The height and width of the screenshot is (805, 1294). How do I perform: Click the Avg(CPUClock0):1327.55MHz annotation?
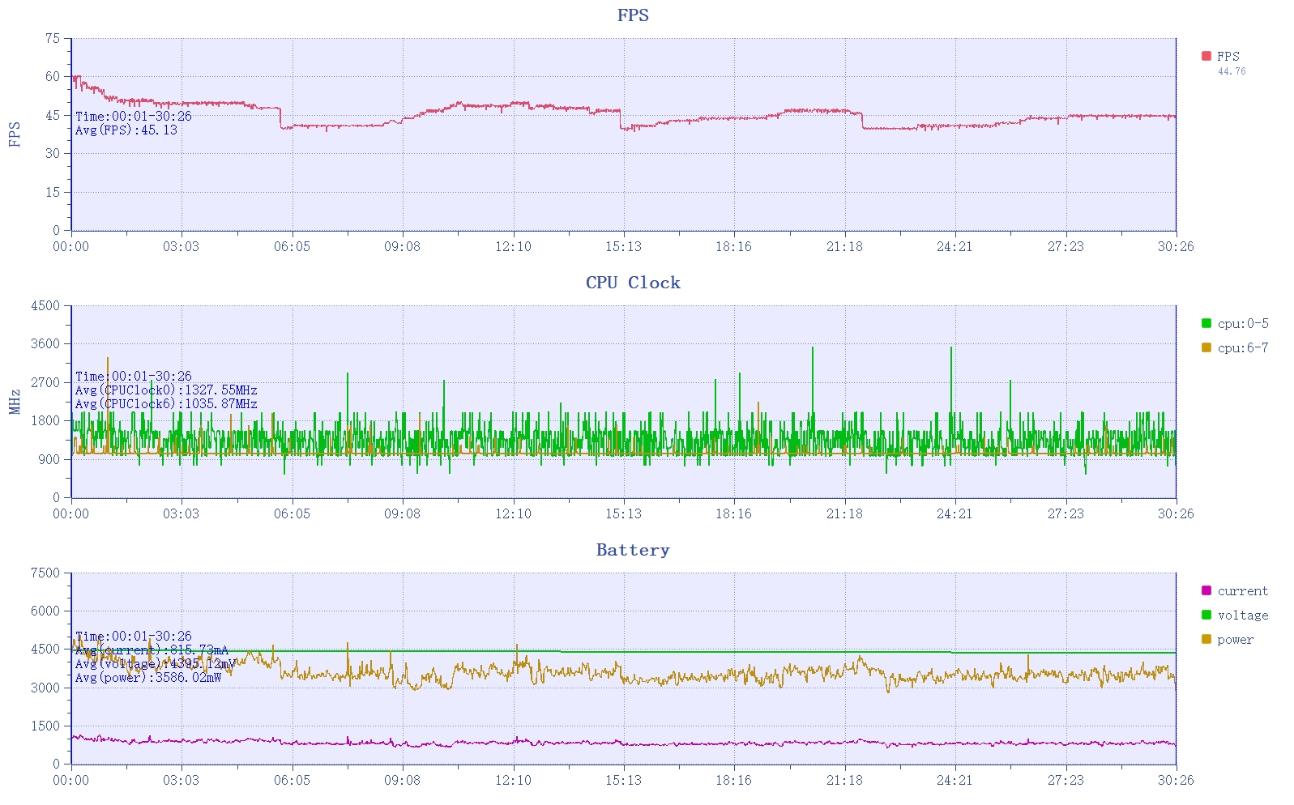(x=166, y=390)
